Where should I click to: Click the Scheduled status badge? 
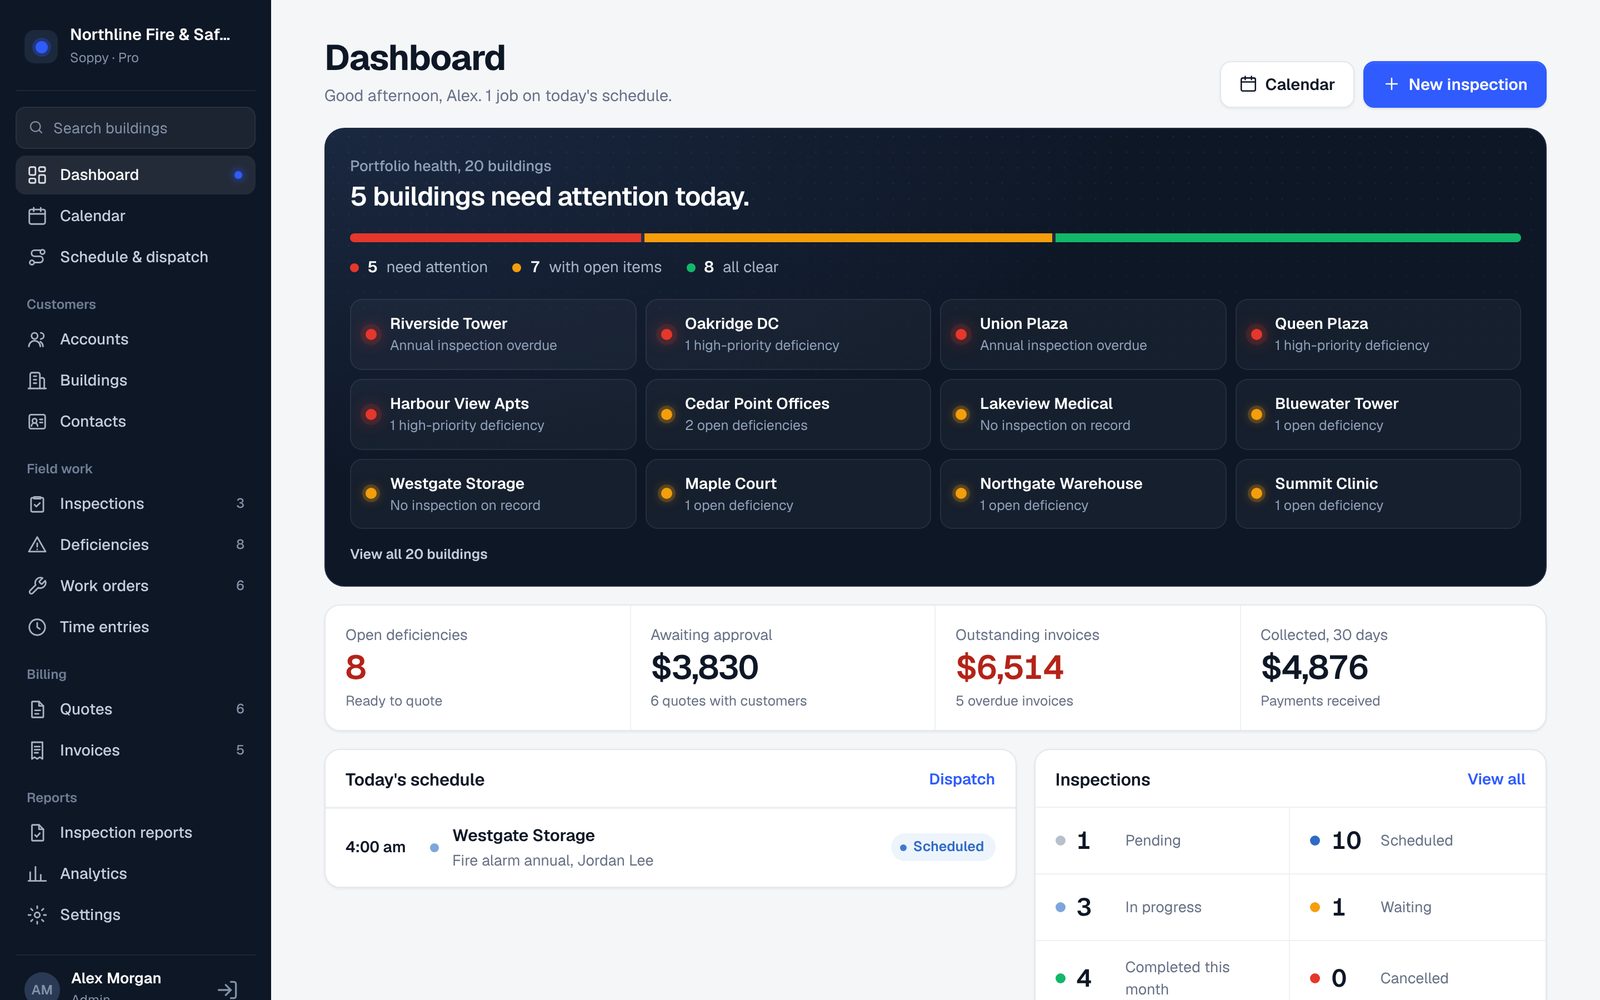[942, 847]
